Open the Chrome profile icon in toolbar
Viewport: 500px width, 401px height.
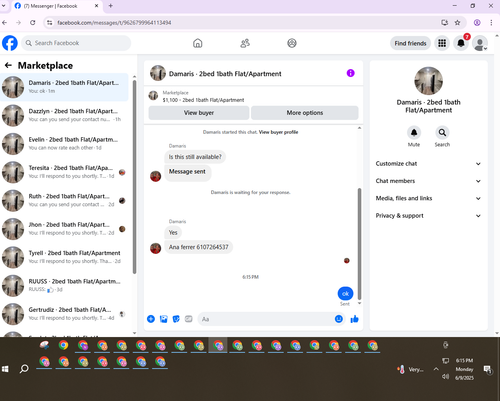[477, 23]
